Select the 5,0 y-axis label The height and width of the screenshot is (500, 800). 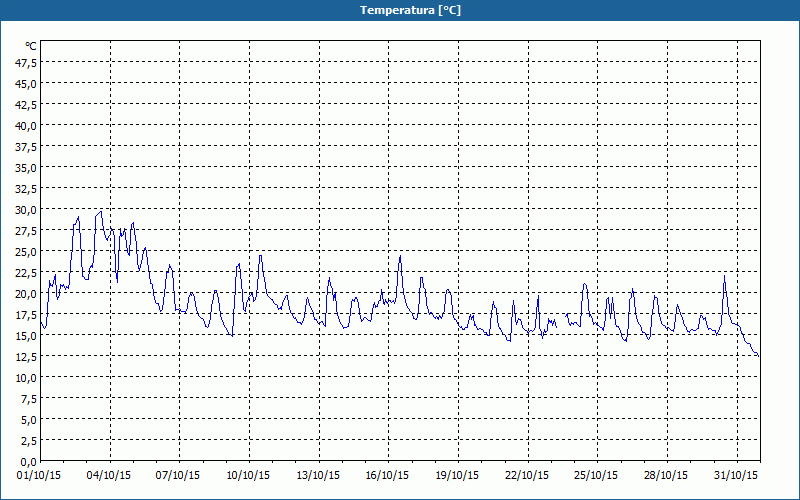(x=29, y=420)
